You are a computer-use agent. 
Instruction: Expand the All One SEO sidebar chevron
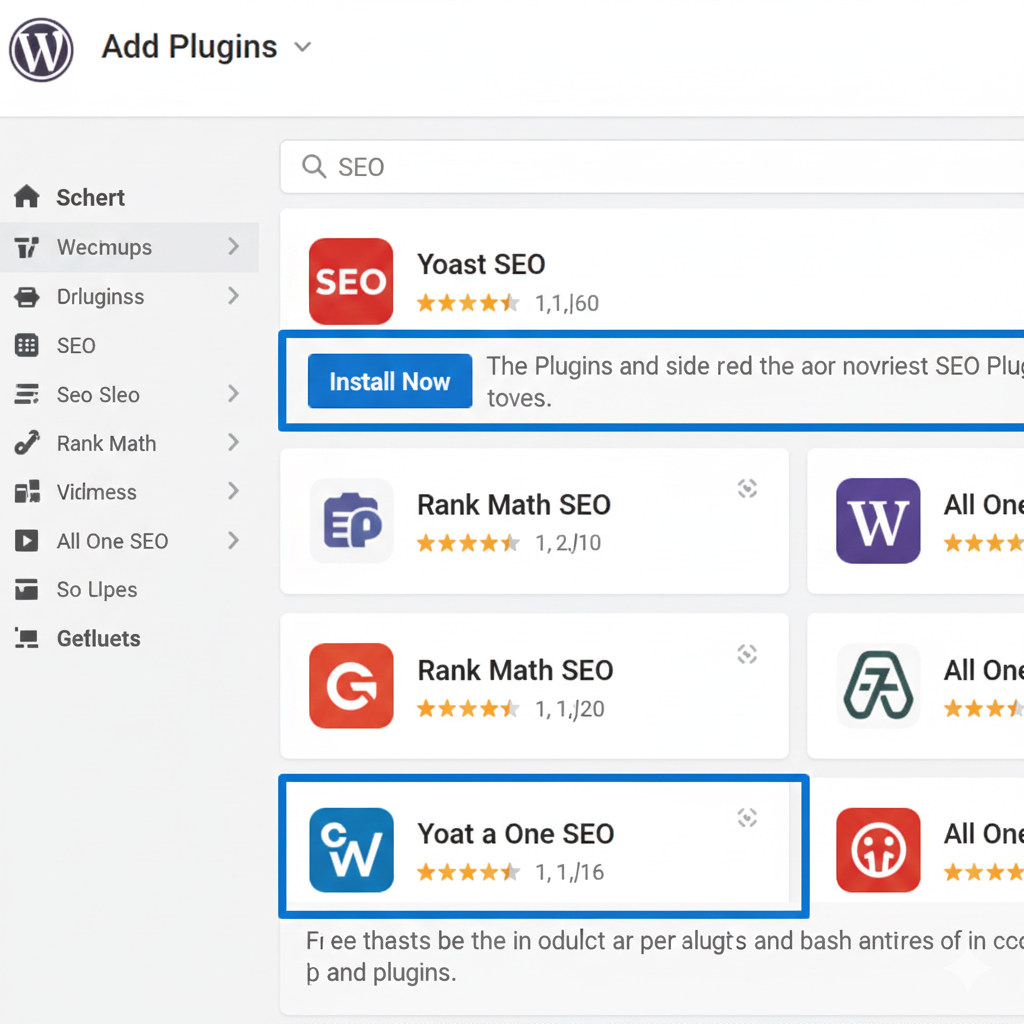click(x=233, y=540)
